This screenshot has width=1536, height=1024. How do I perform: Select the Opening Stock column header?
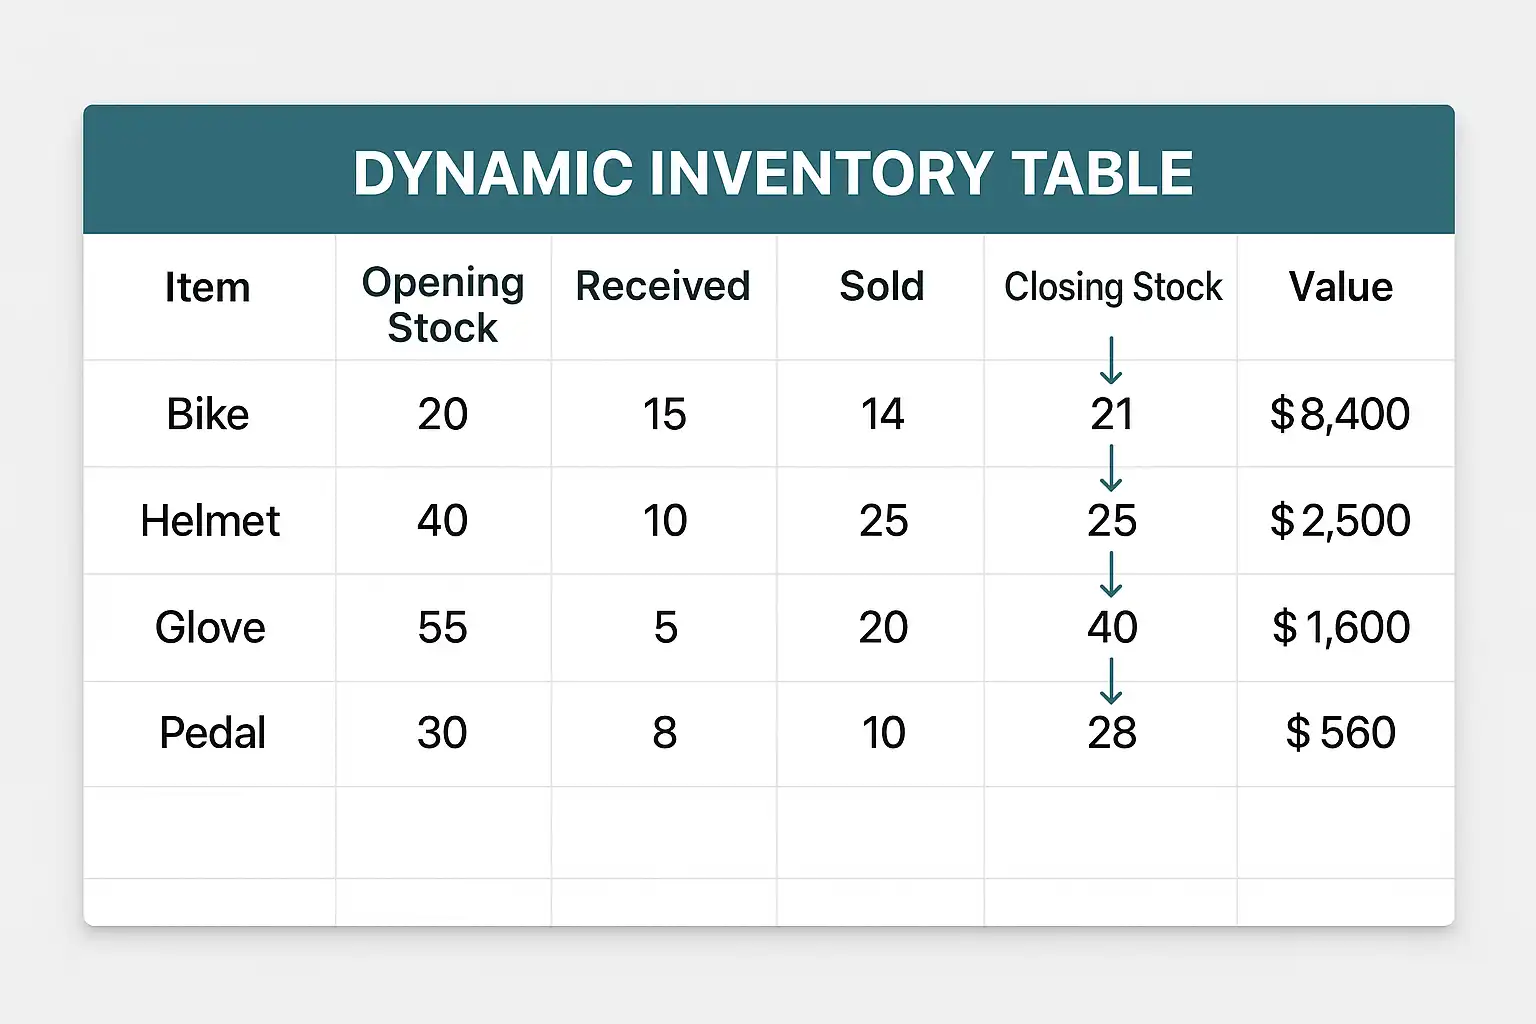pyautogui.click(x=443, y=304)
